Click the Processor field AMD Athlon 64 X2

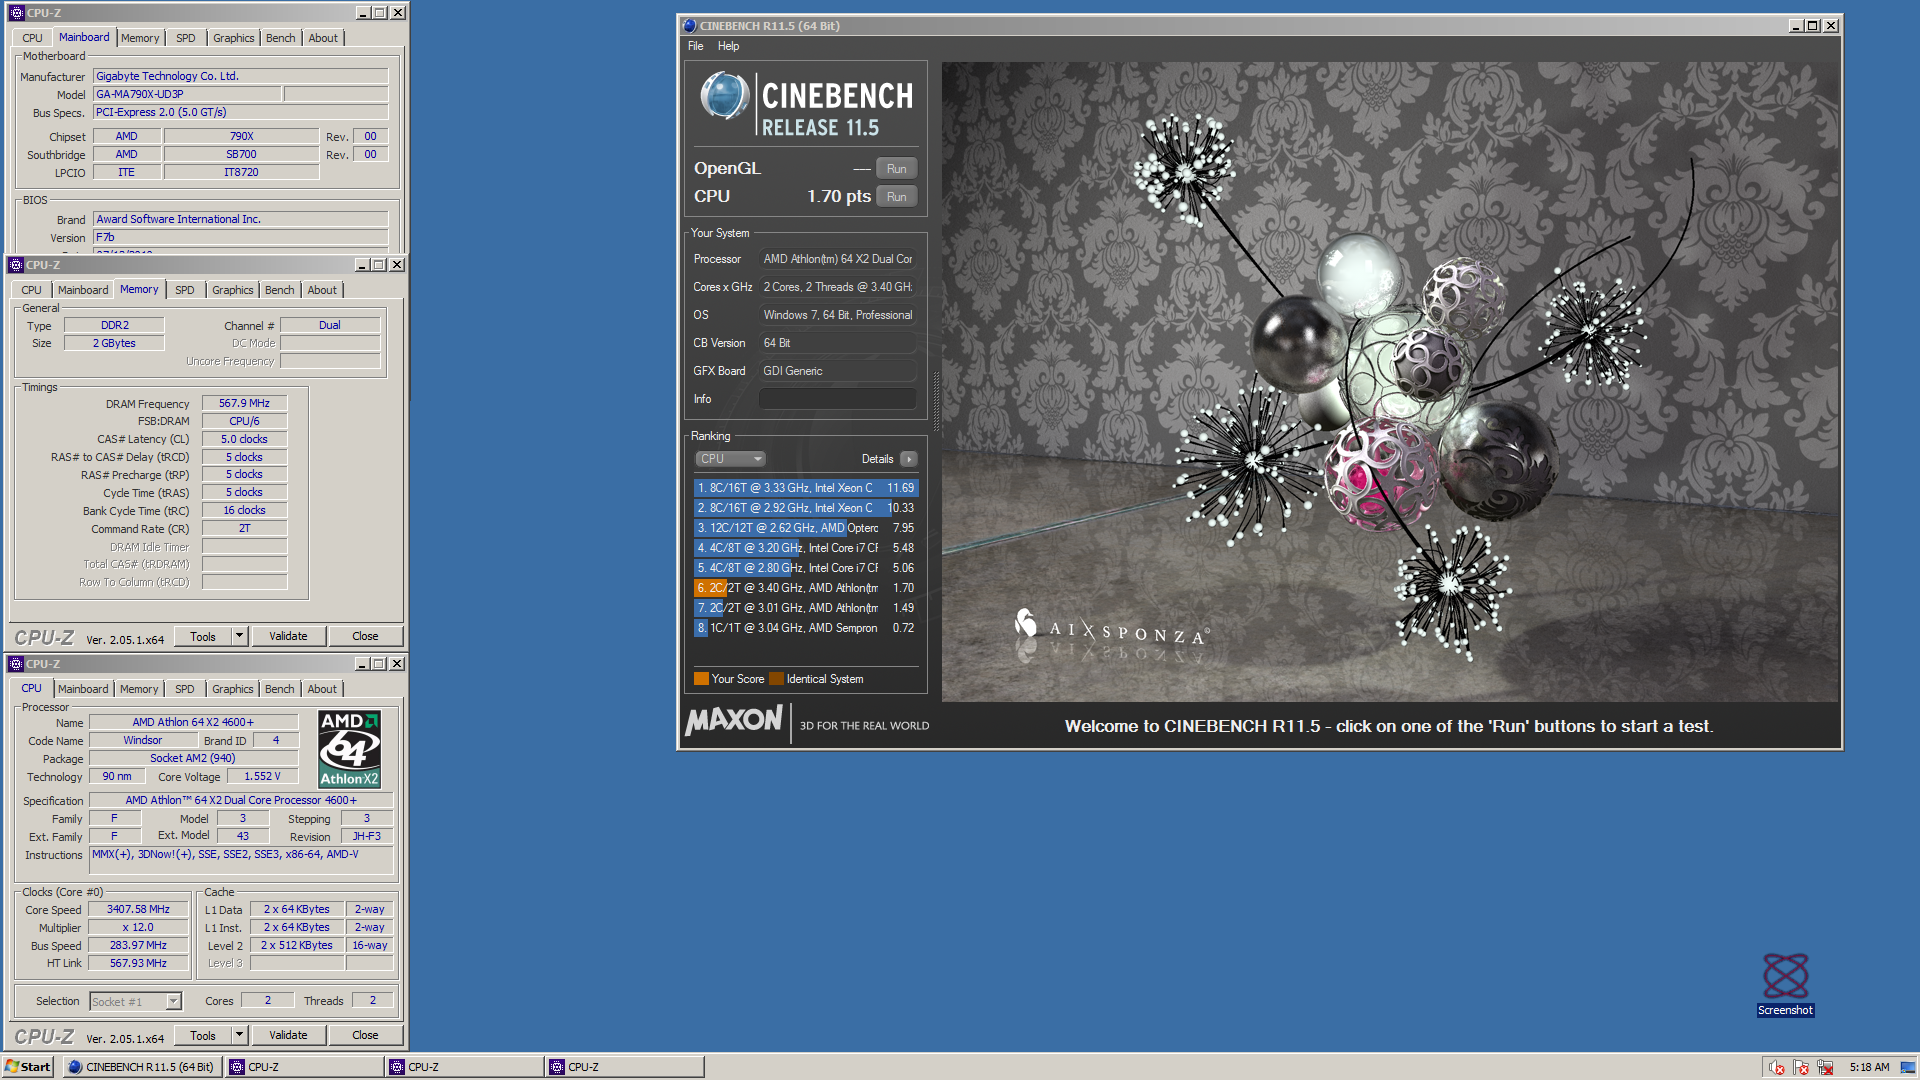(838, 259)
